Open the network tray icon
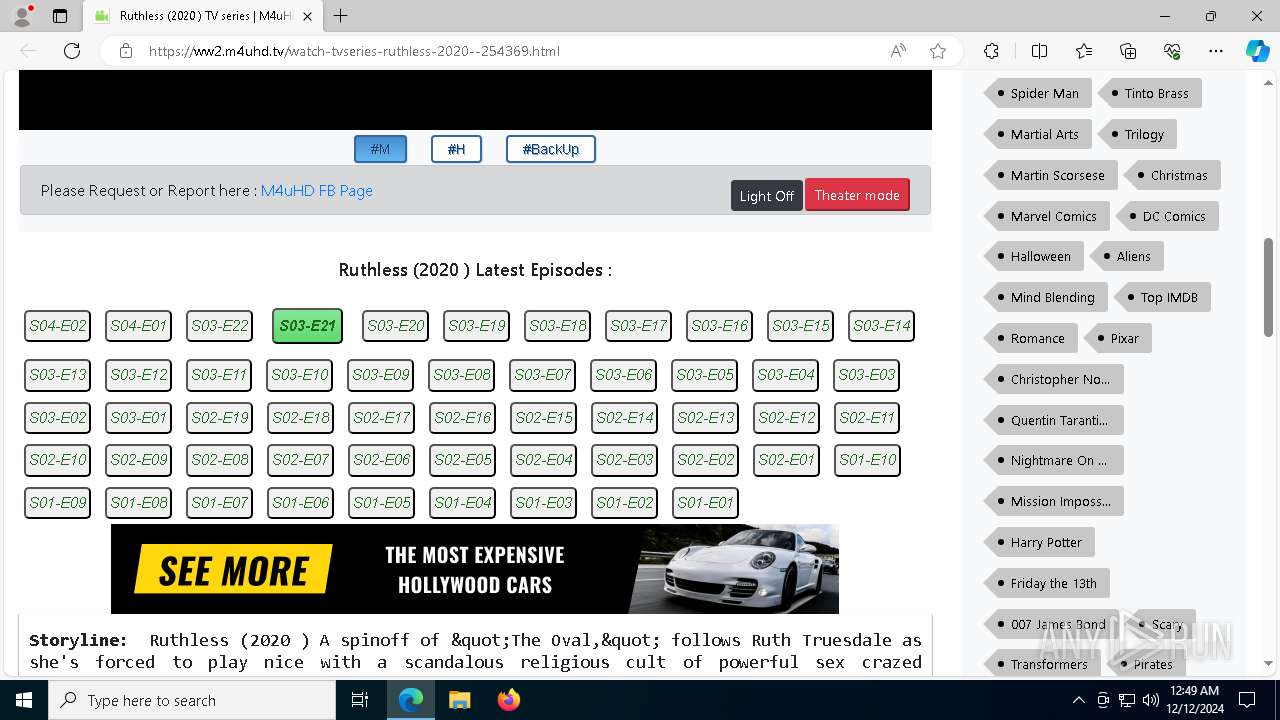 1127,700
